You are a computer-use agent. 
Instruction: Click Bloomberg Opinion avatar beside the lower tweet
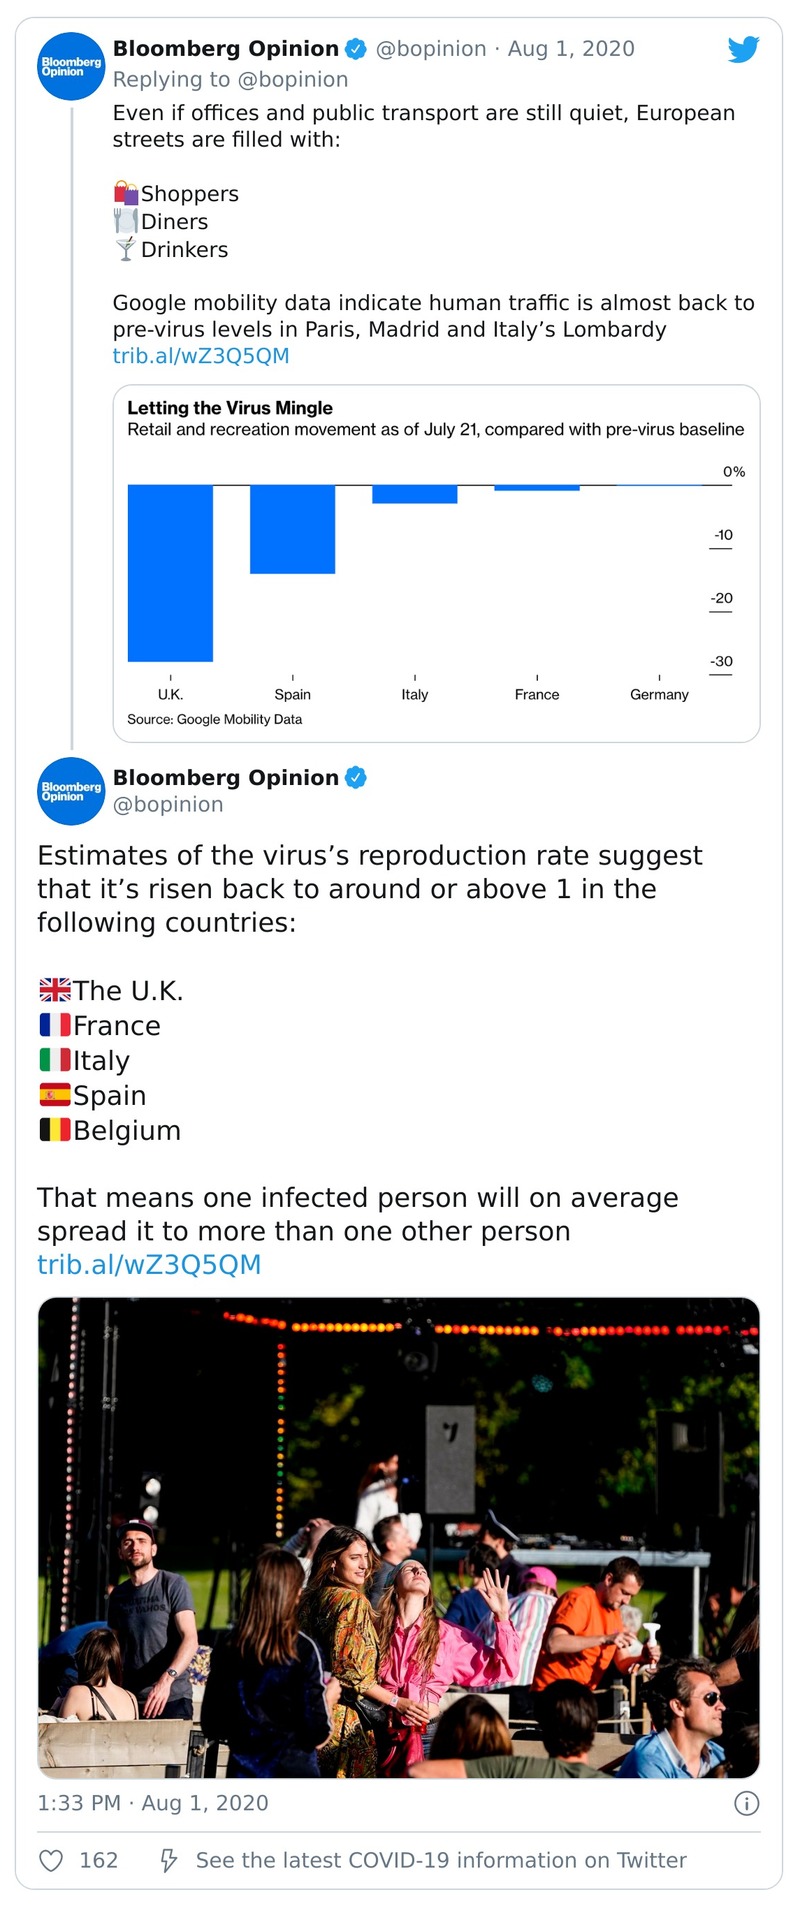tap(71, 792)
